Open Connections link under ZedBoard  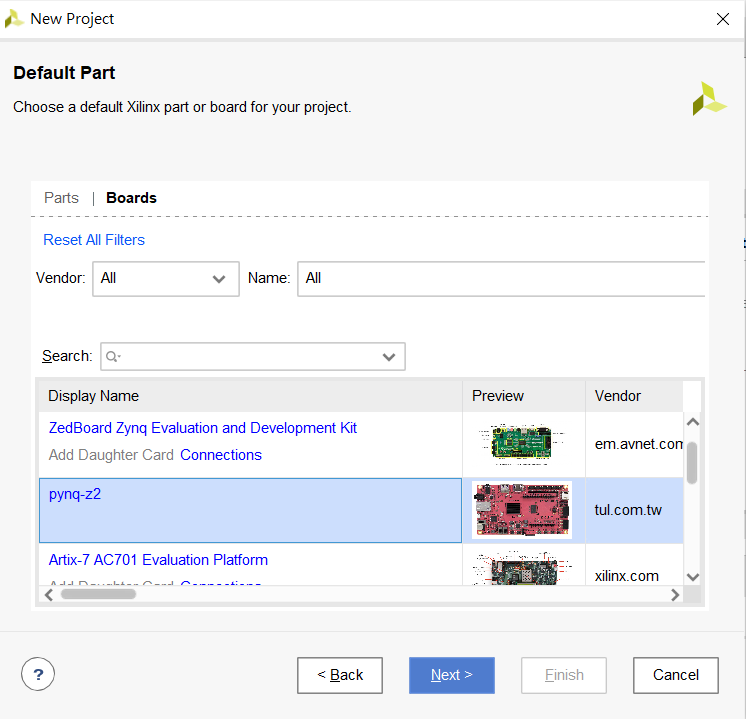(x=221, y=455)
